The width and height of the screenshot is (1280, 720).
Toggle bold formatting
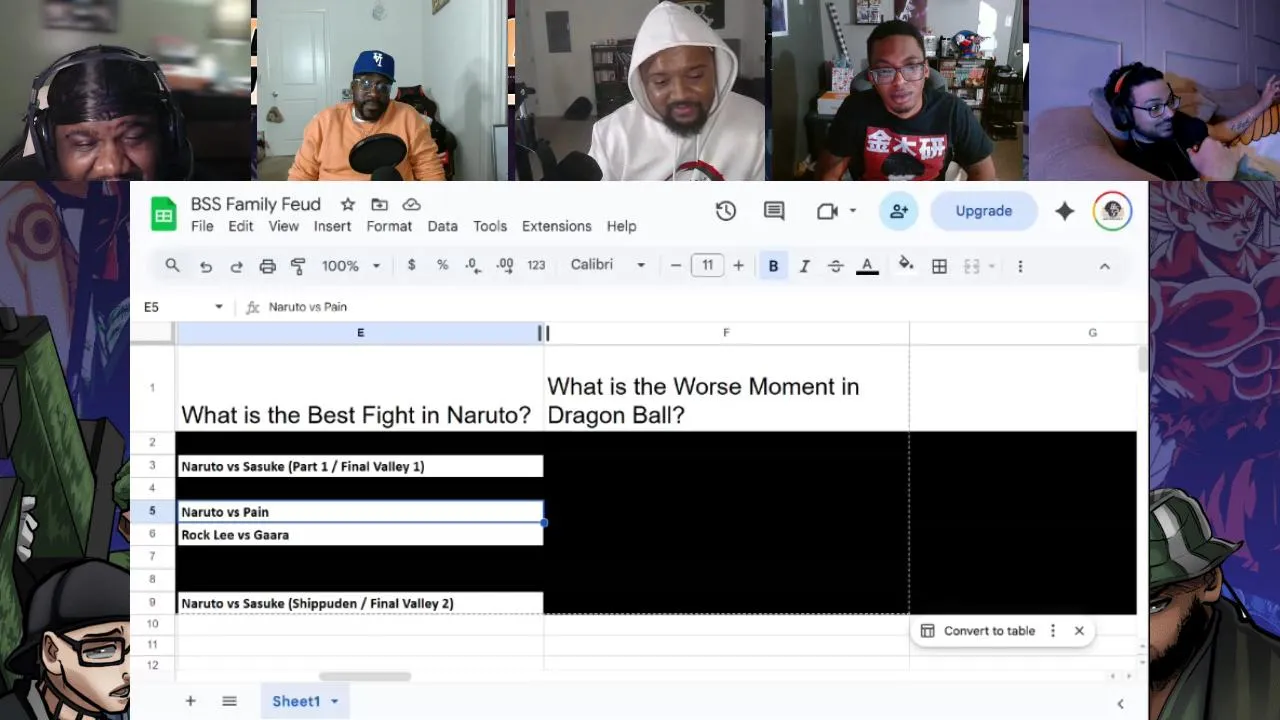click(x=773, y=266)
